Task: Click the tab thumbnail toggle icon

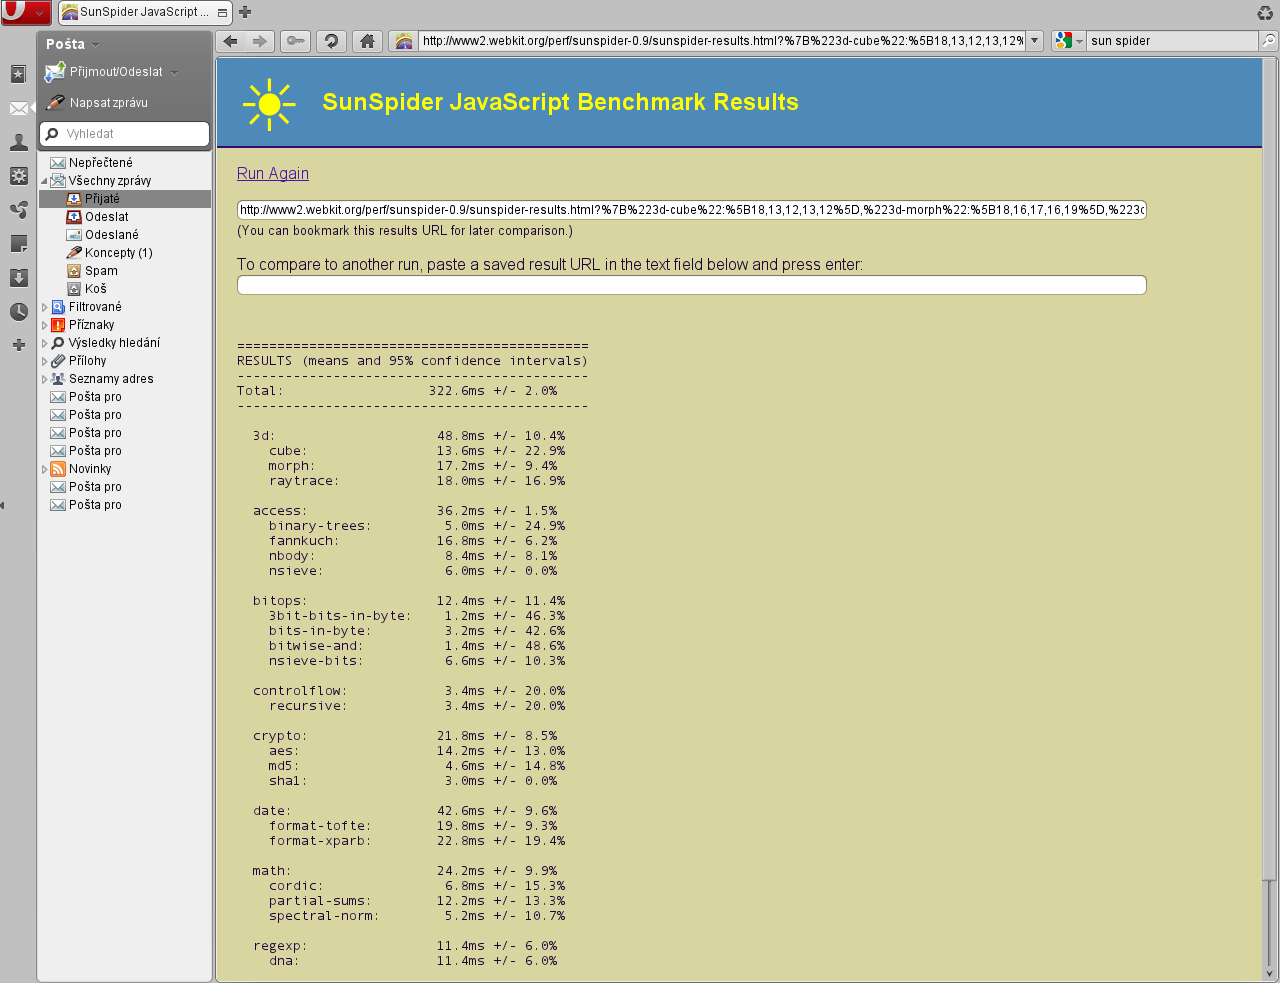Action: (x=222, y=13)
